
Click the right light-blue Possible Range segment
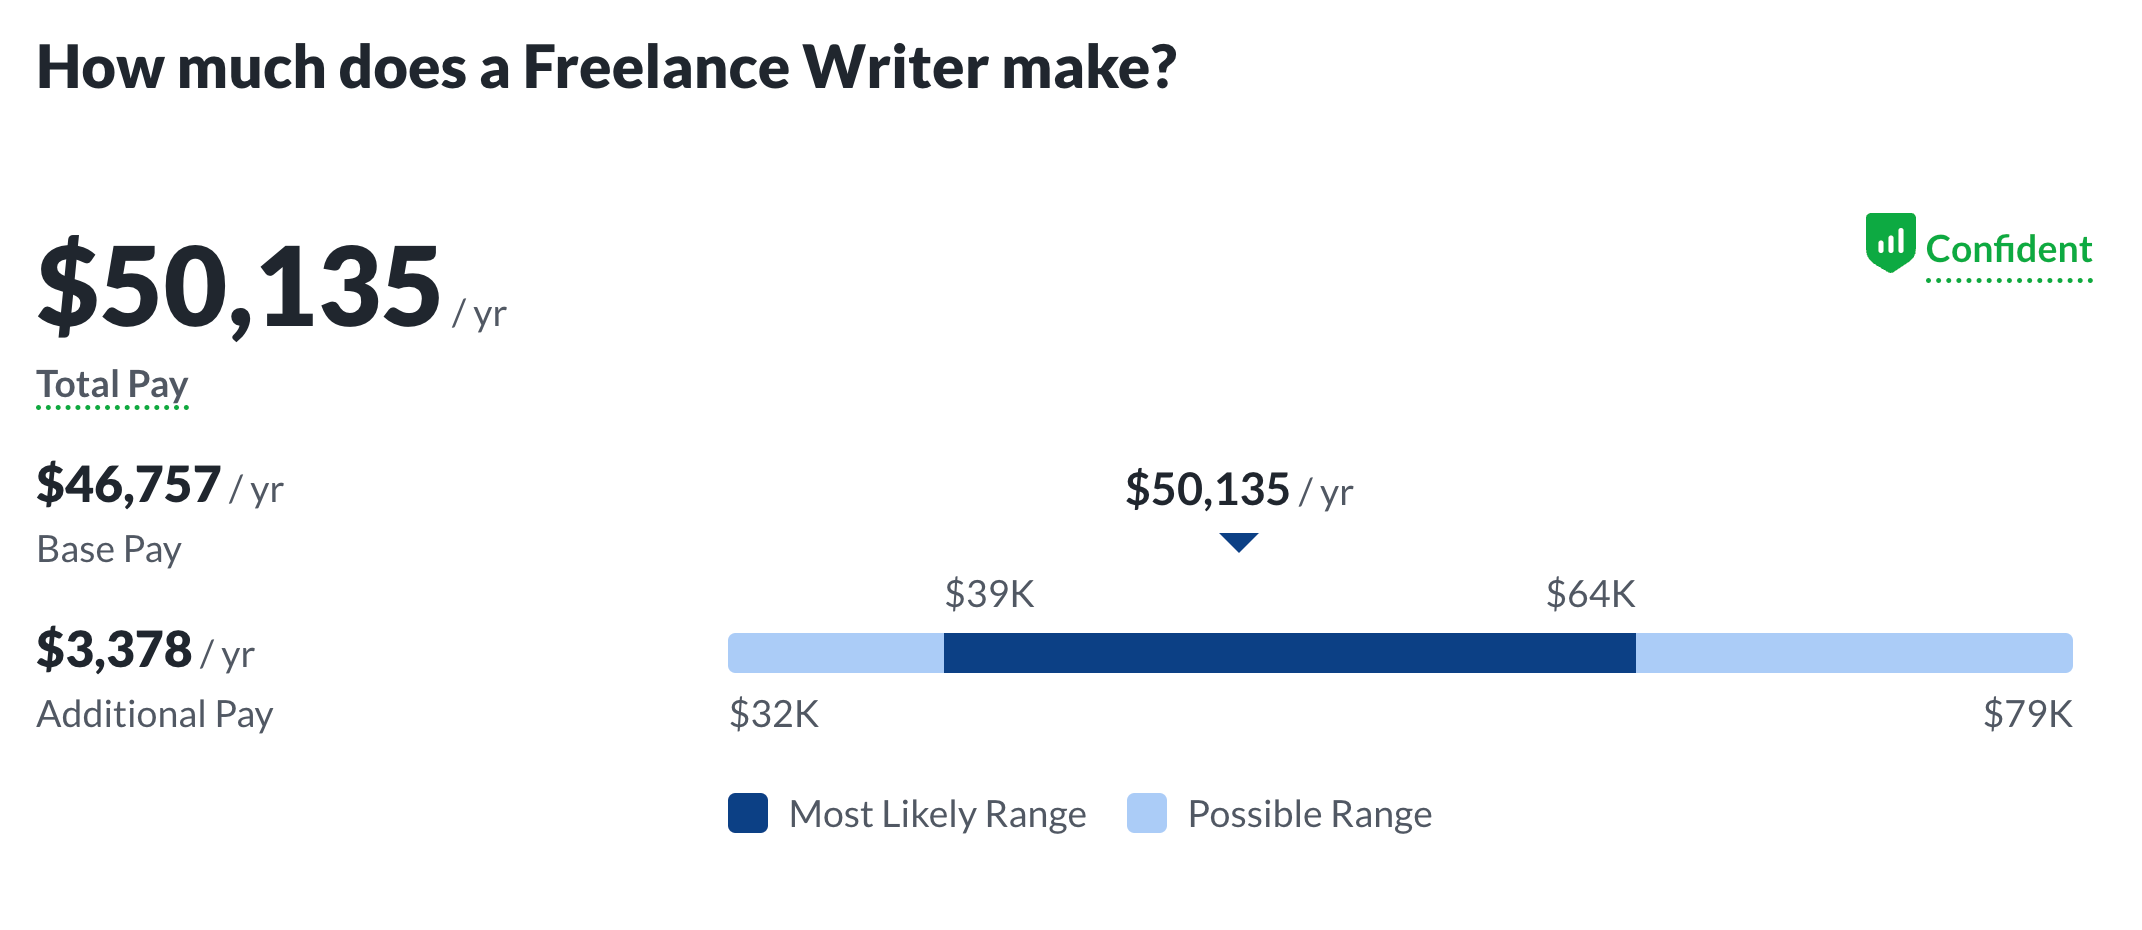[1853, 653]
